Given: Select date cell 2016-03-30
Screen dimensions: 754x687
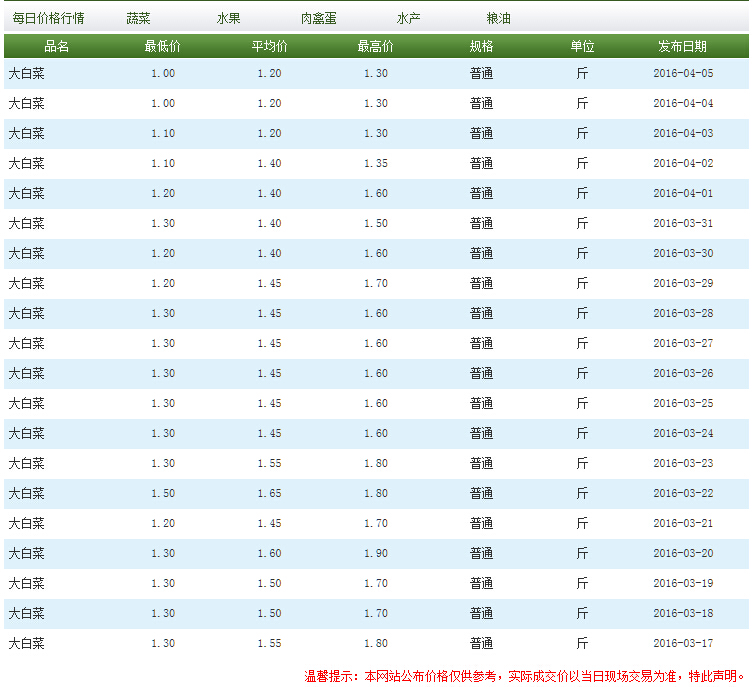Looking at the screenshot, I should [683, 253].
